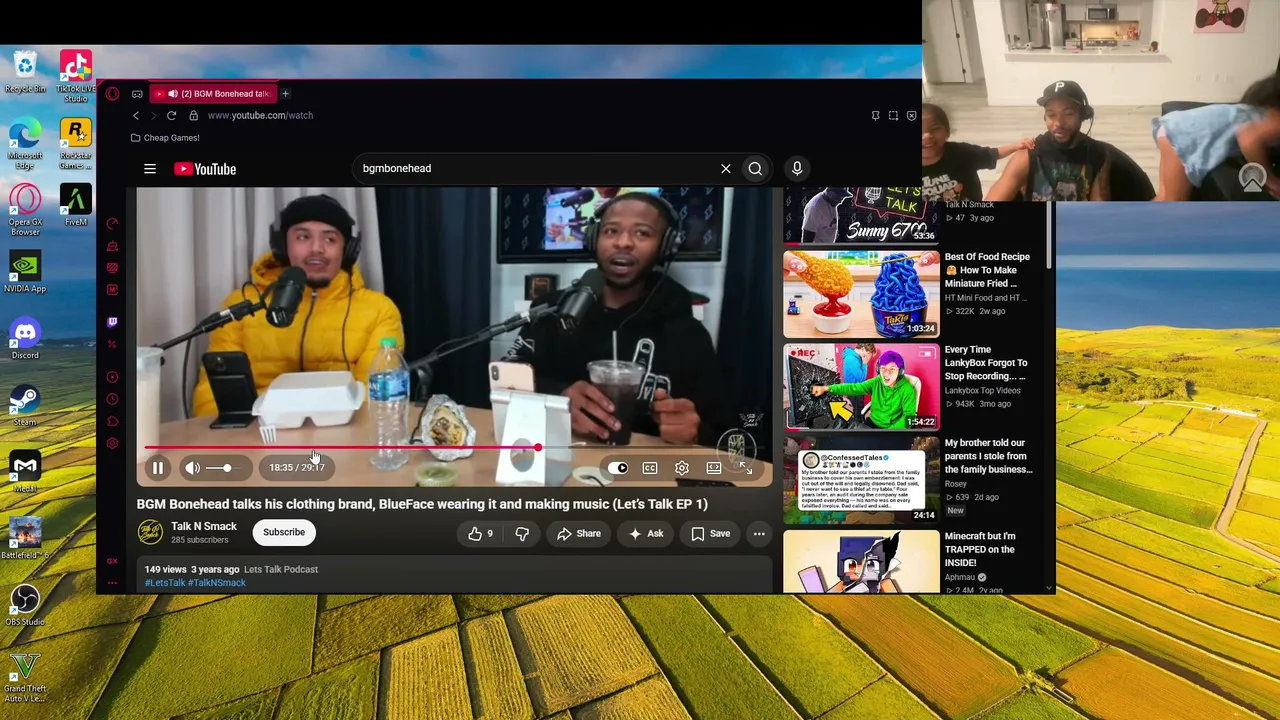Adjust the YouTube player volume slider
Screen dimensions: 1280x720
(222, 468)
